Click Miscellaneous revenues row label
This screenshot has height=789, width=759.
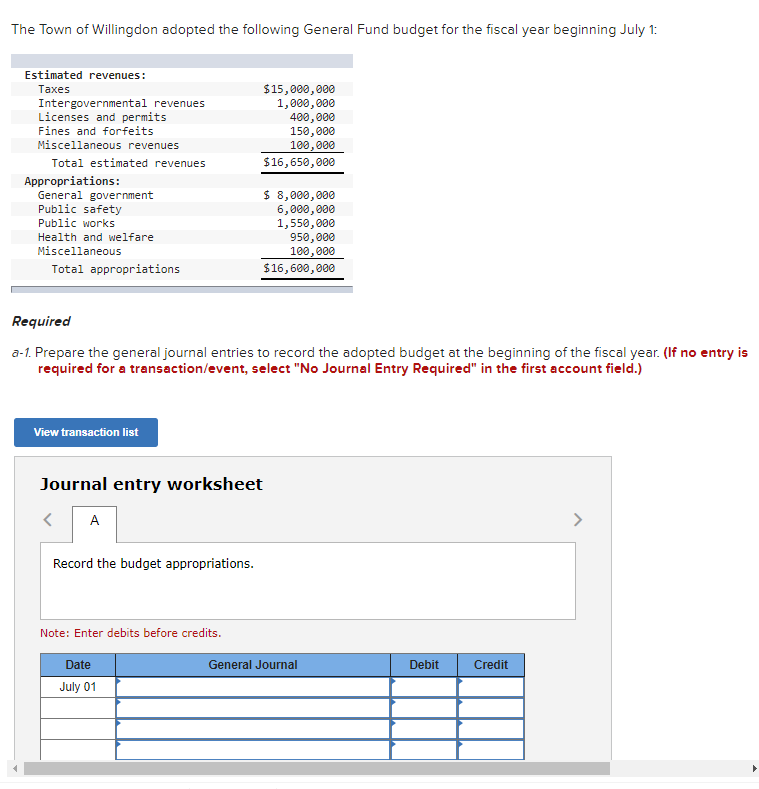[108, 145]
